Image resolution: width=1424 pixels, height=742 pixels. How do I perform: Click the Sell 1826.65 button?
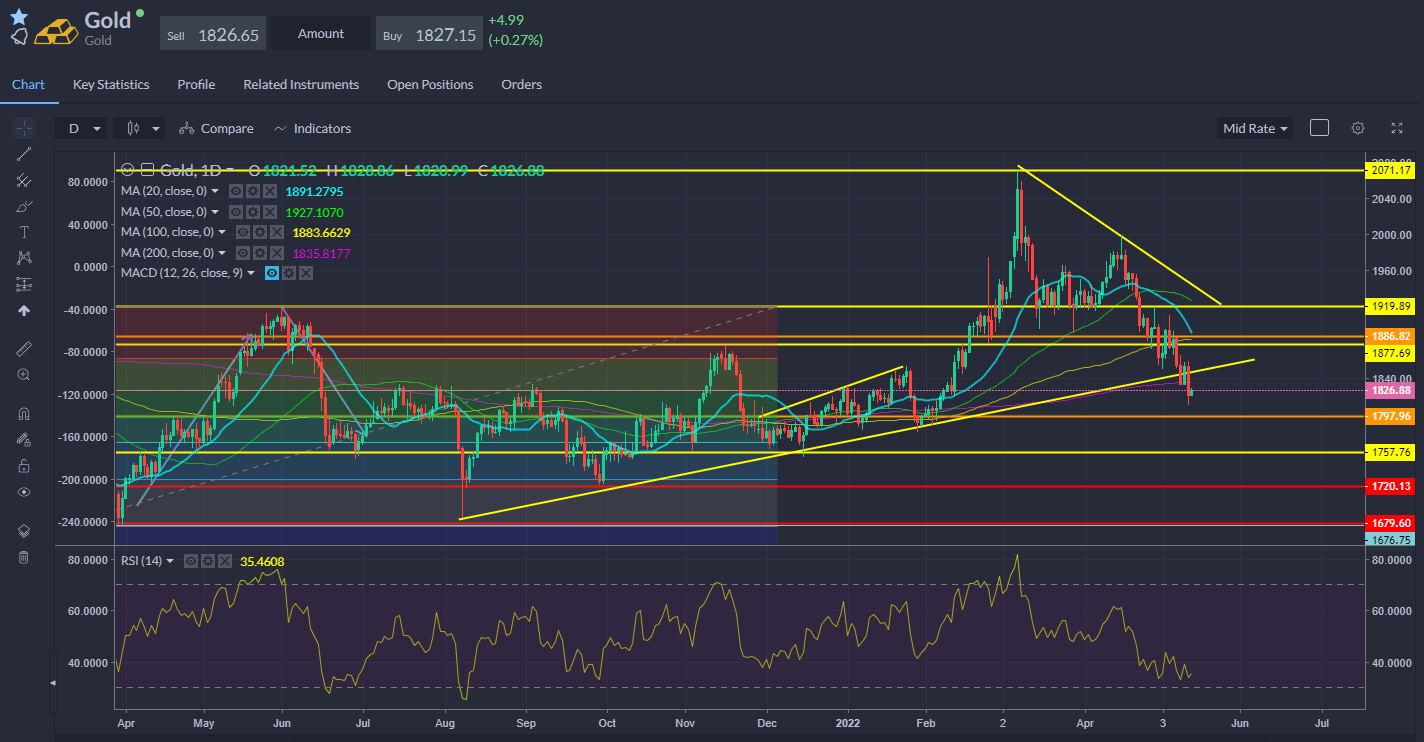212,34
